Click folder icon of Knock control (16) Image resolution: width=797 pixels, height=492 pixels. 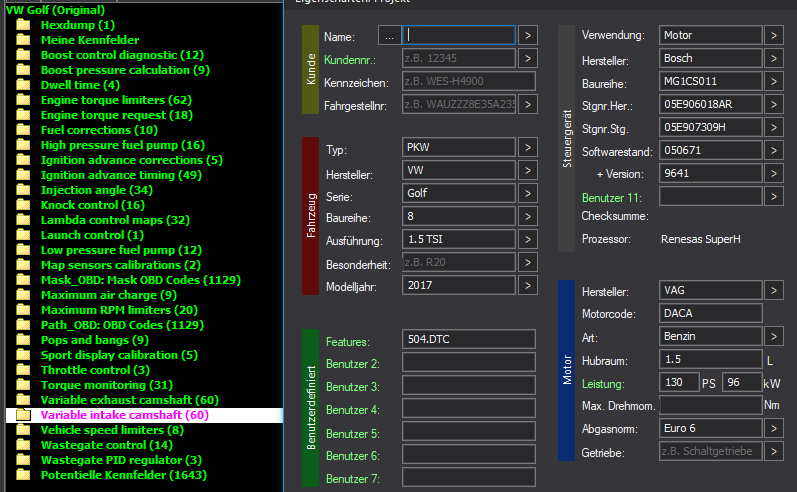tap(23, 205)
